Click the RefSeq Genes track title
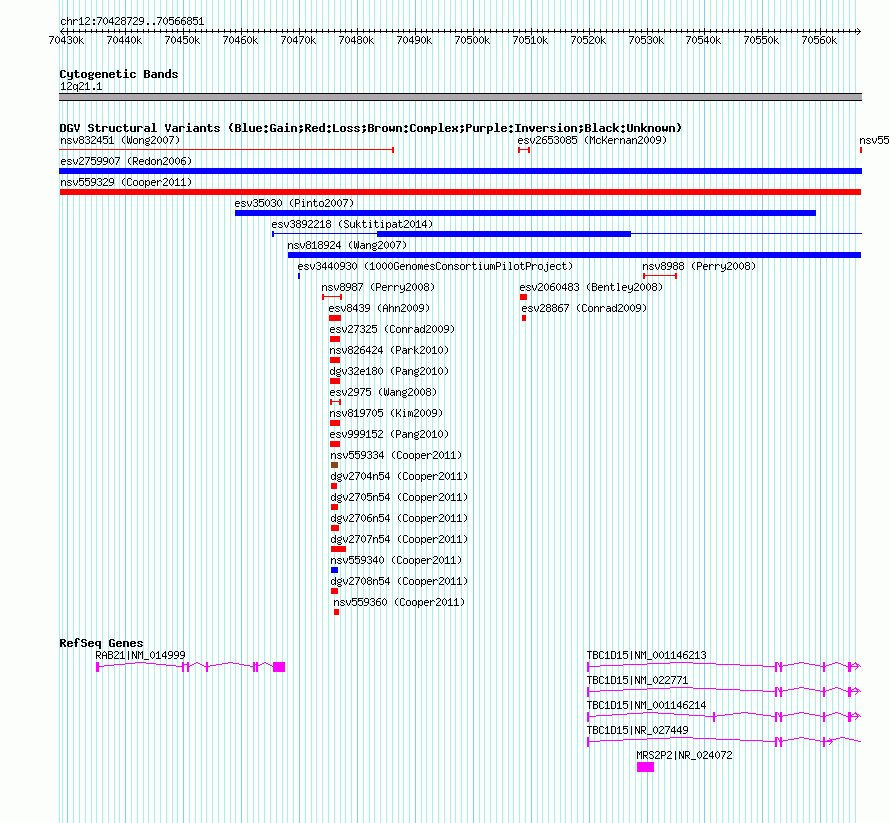 [101, 643]
